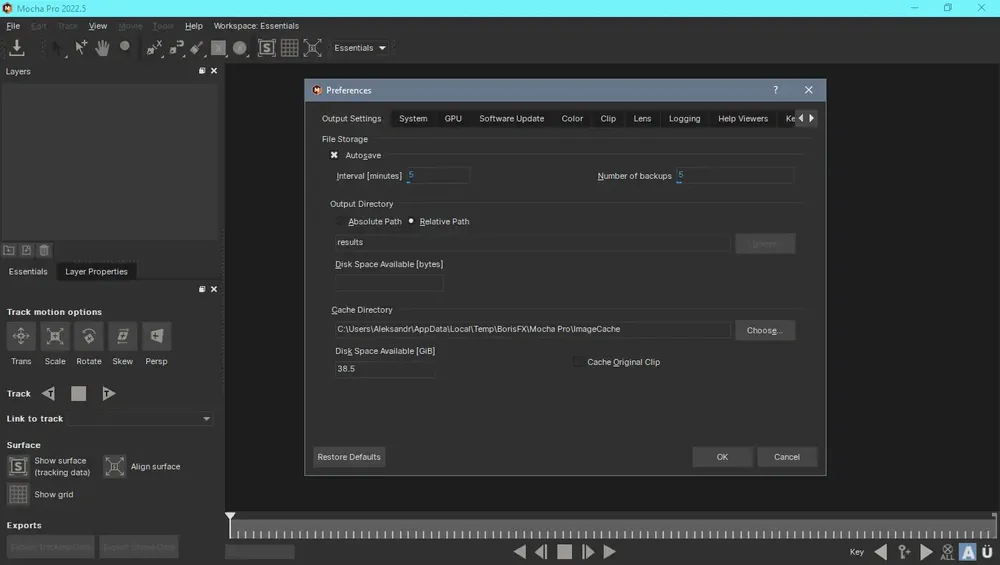Click the Align surface icon
The height and width of the screenshot is (565, 1000).
(x=115, y=467)
